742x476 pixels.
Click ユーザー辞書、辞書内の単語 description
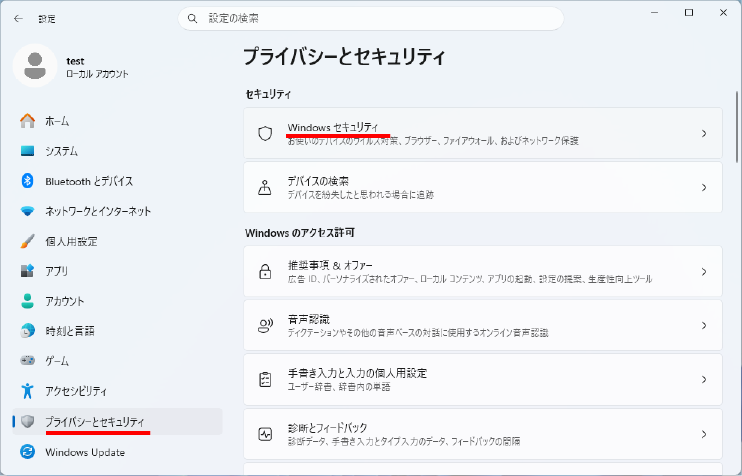tap(339, 387)
